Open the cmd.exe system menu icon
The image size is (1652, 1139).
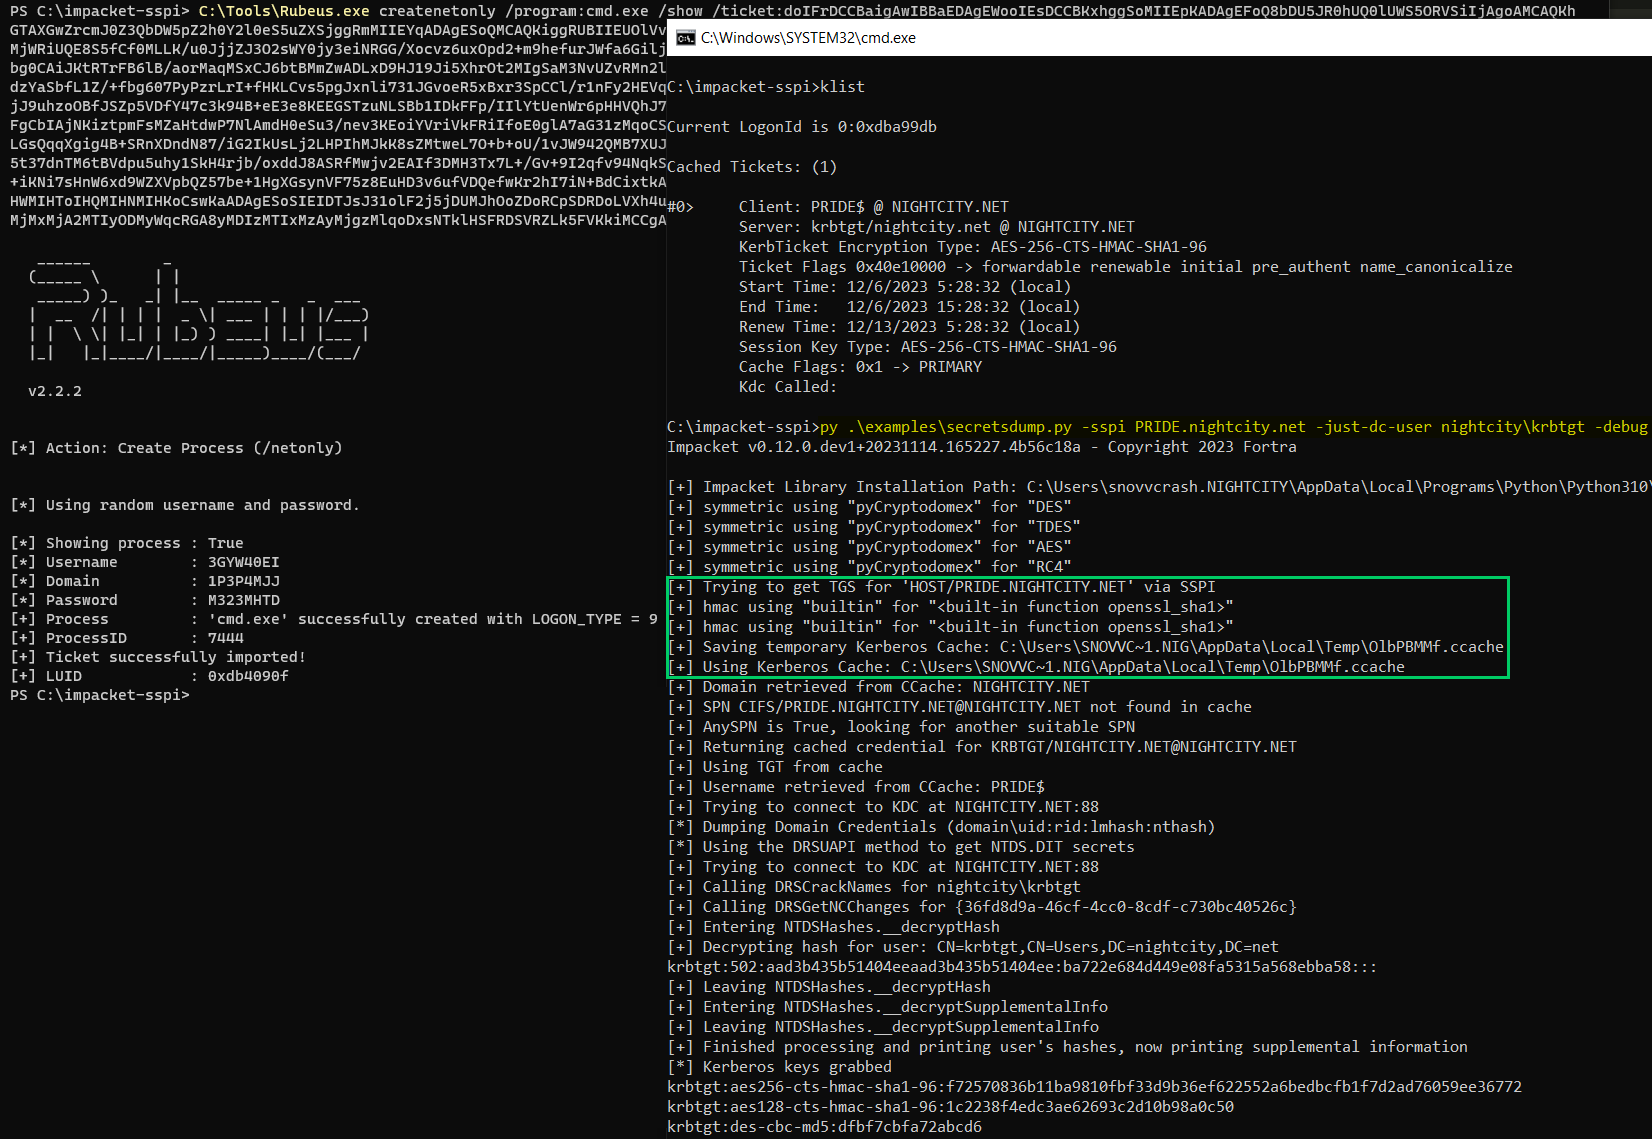[x=685, y=37]
